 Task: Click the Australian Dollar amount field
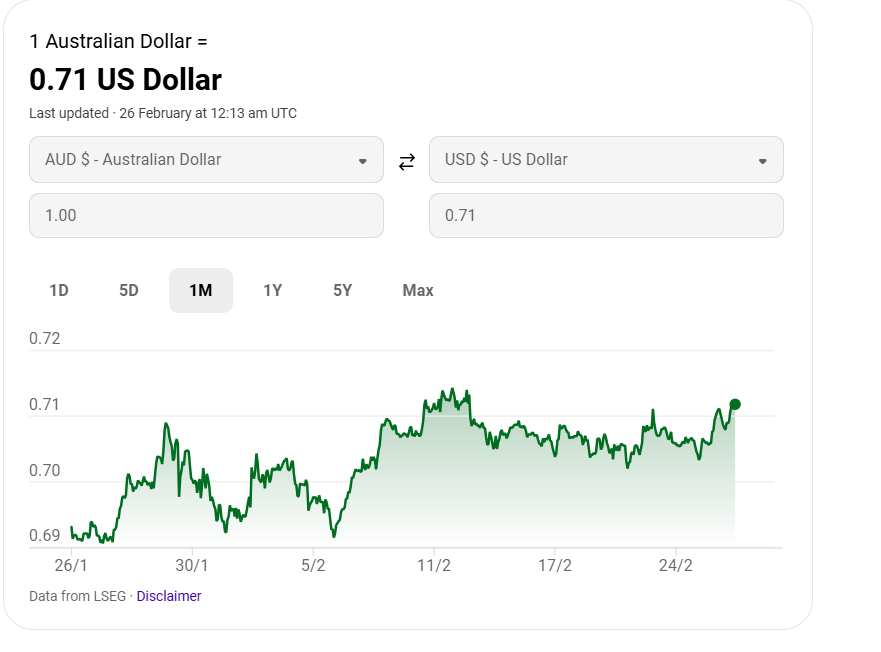click(206, 216)
